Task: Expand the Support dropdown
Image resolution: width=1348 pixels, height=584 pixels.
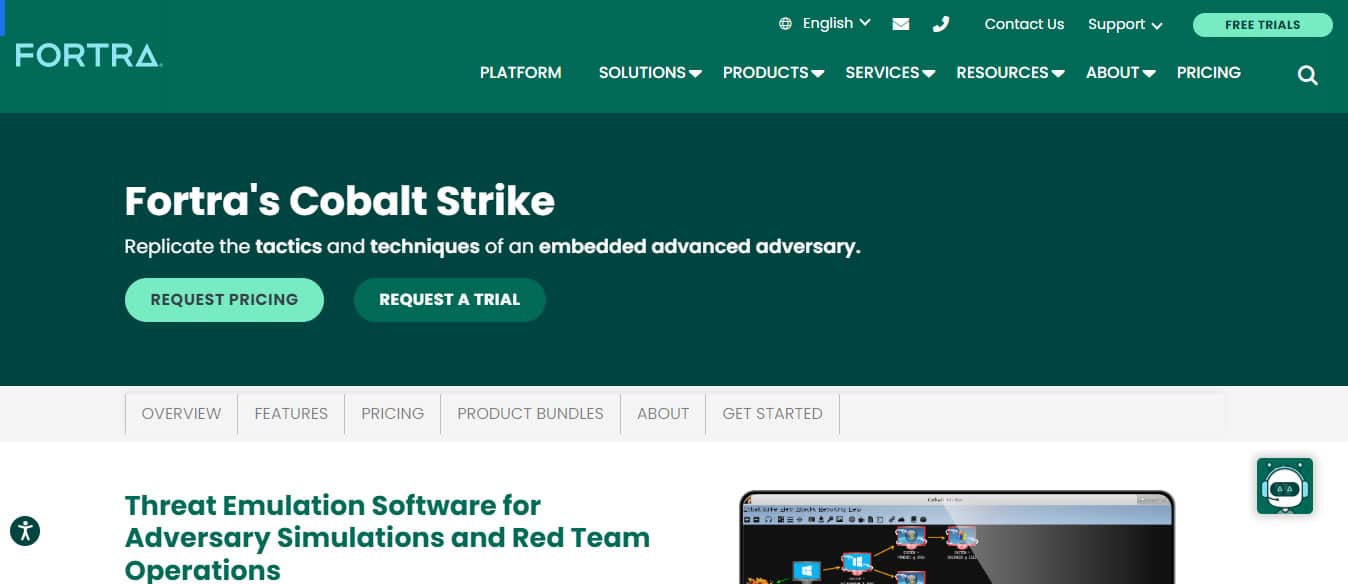Action: (1125, 24)
